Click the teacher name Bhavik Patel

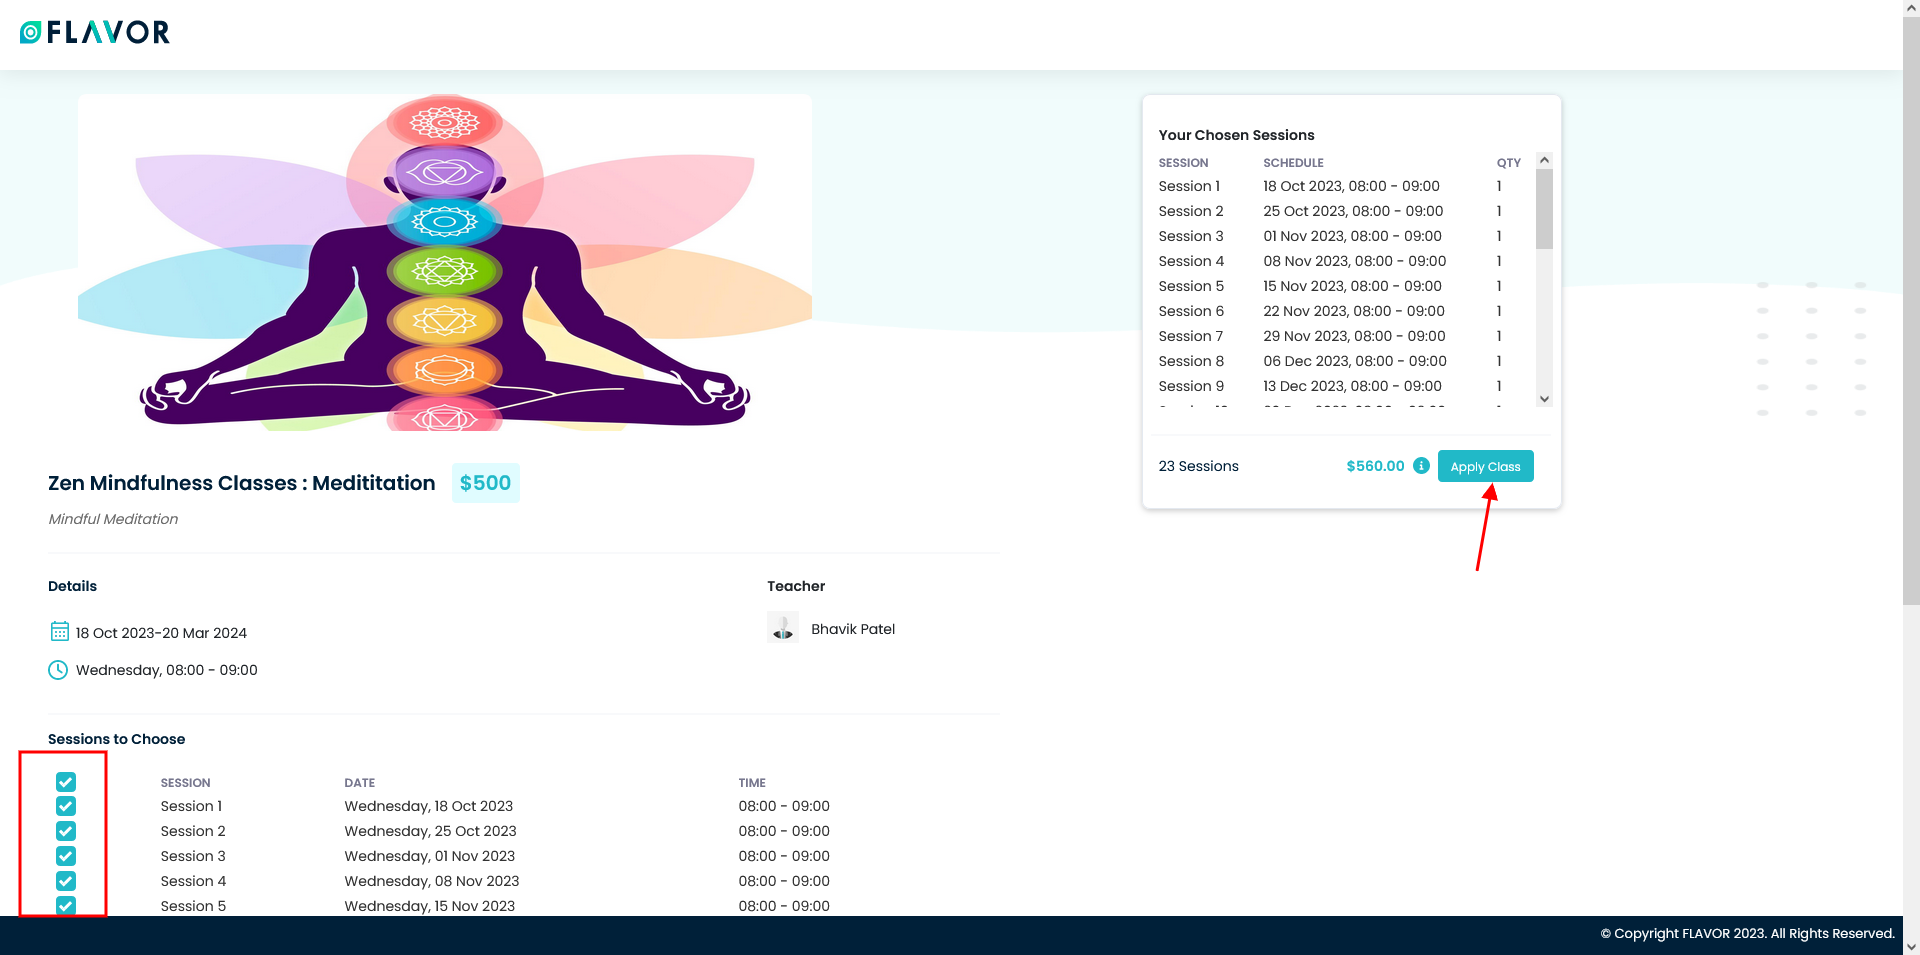[853, 629]
